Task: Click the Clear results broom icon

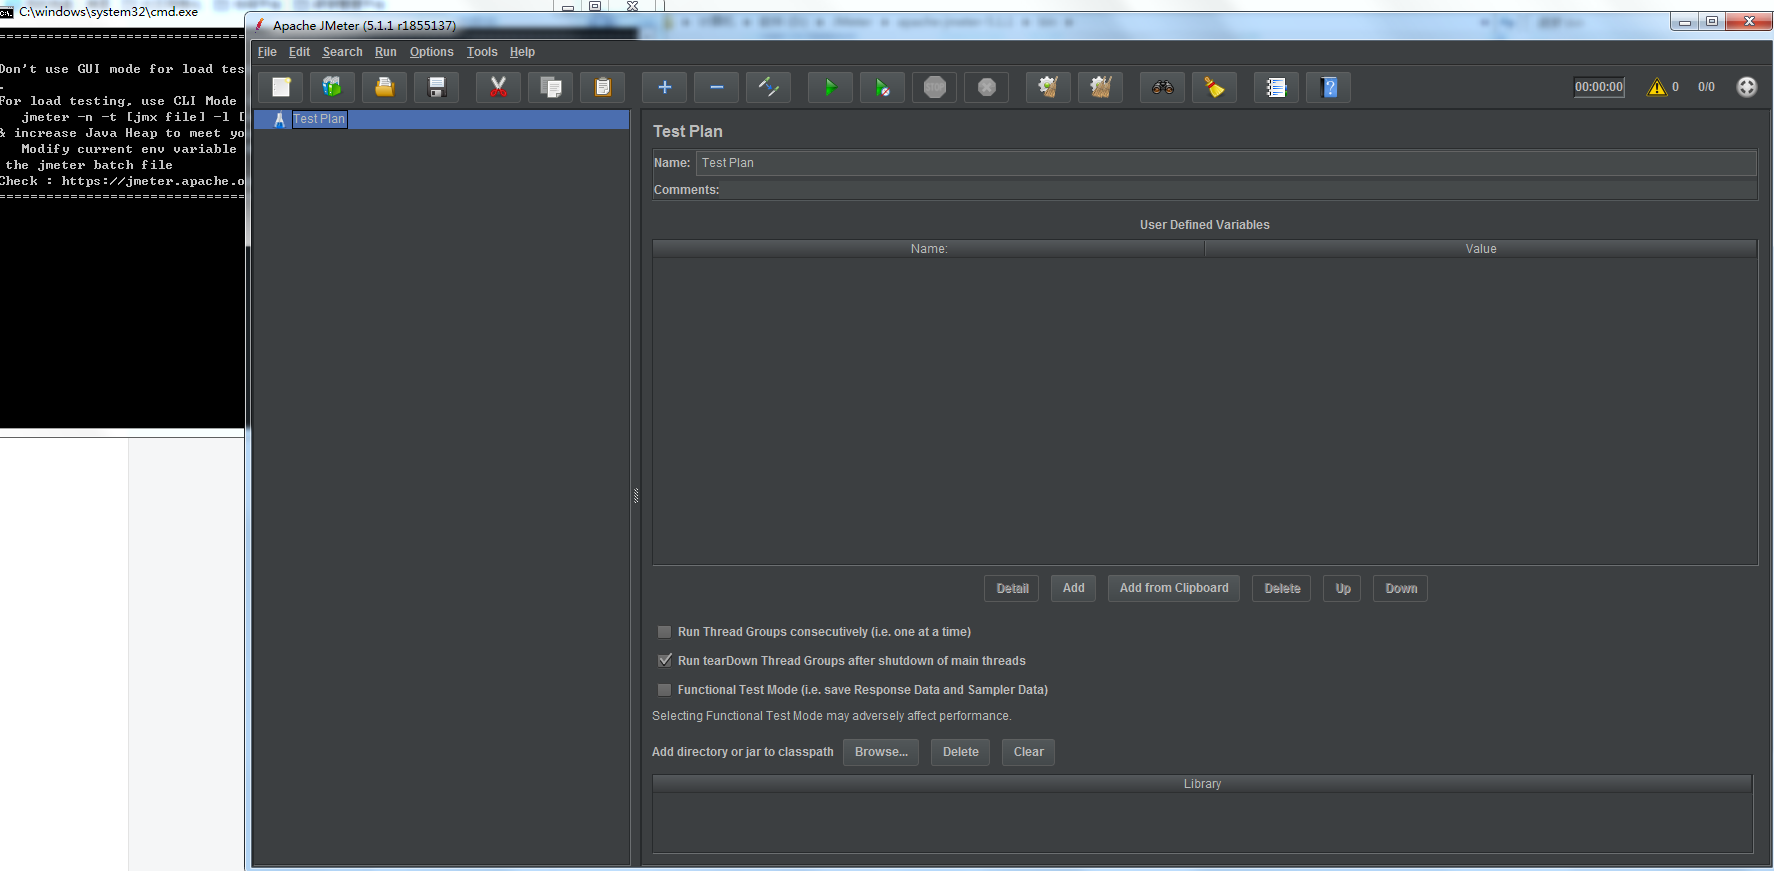Action: point(1048,88)
